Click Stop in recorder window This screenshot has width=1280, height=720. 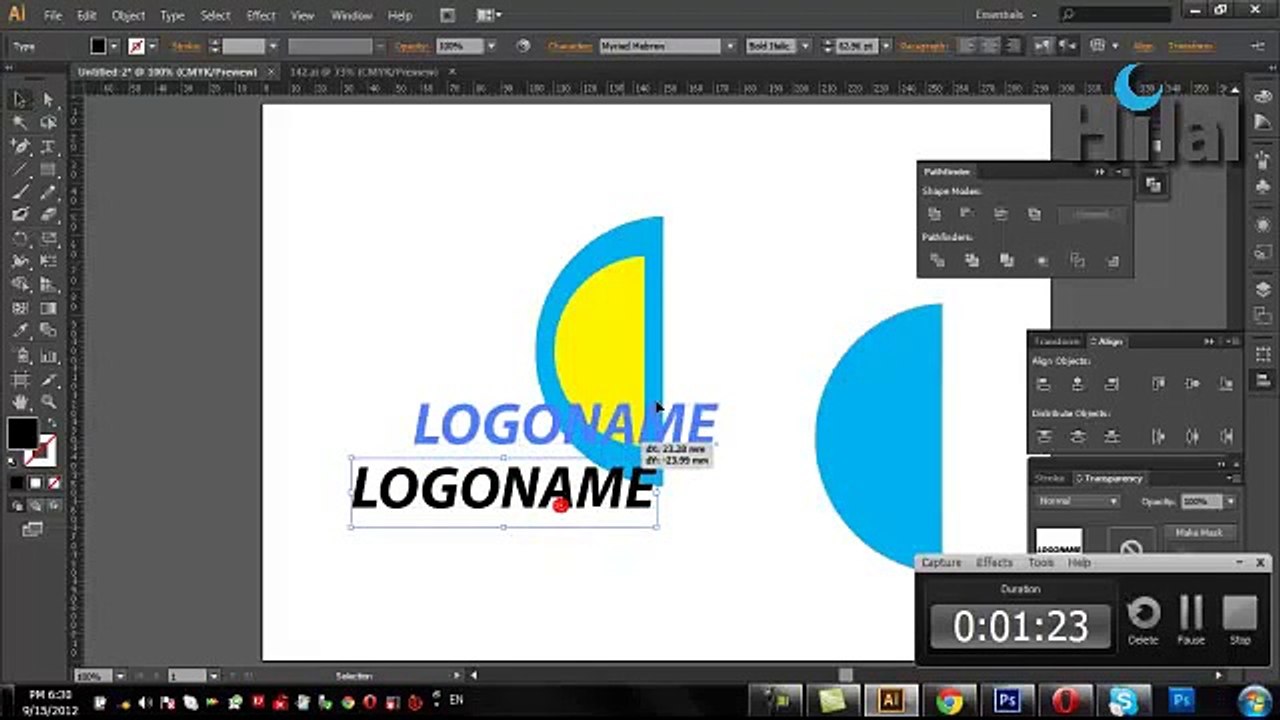coord(1240,620)
